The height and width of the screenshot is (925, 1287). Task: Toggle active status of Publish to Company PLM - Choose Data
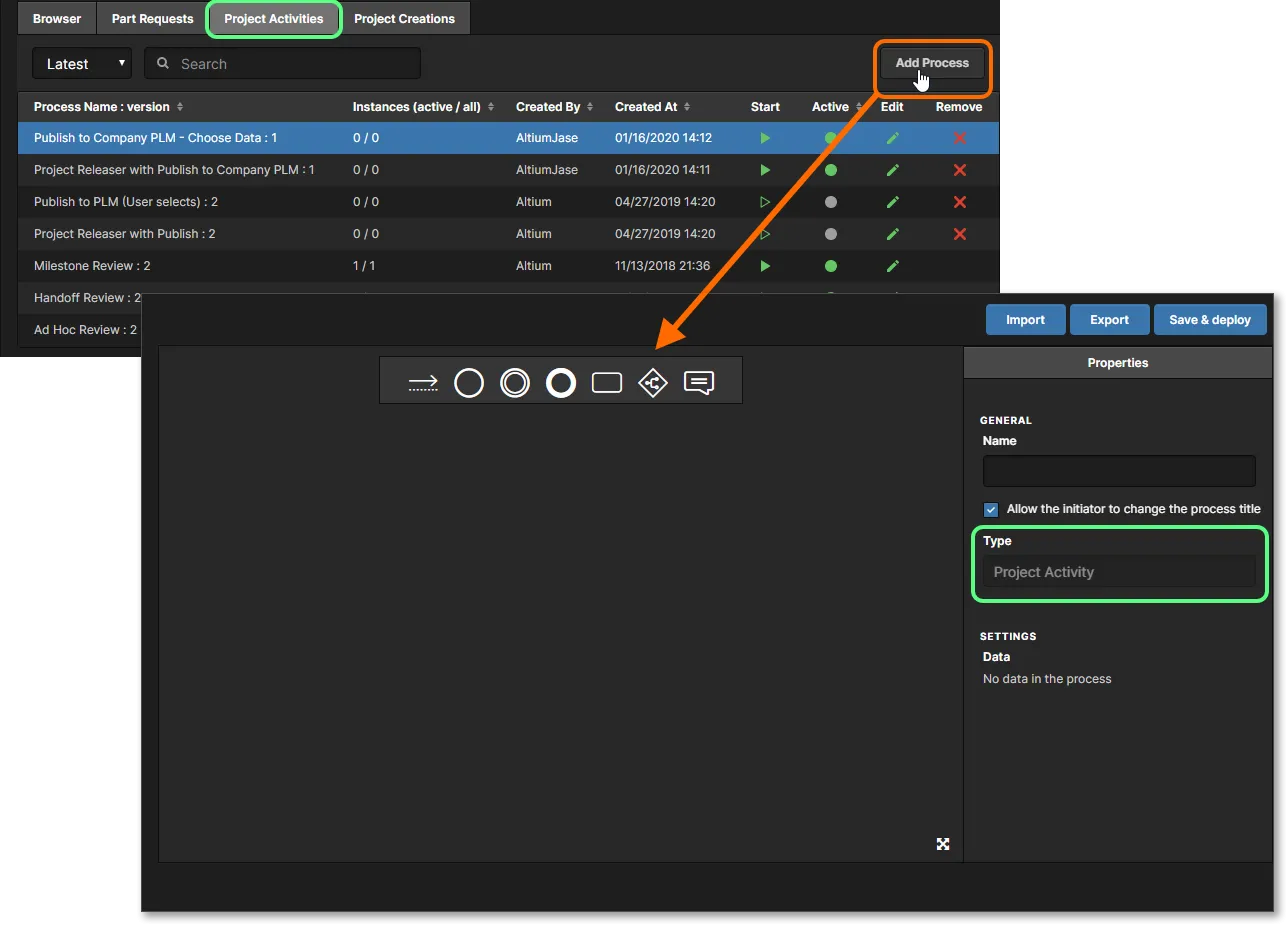(x=830, y=138)
